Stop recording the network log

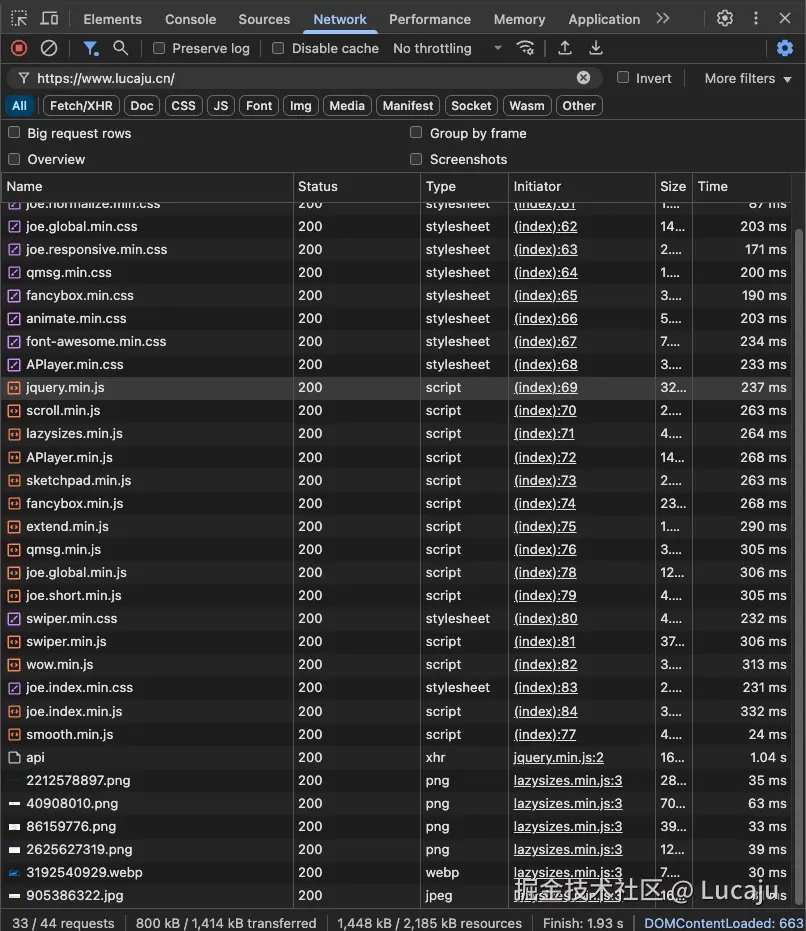click(x=17, y=48)
